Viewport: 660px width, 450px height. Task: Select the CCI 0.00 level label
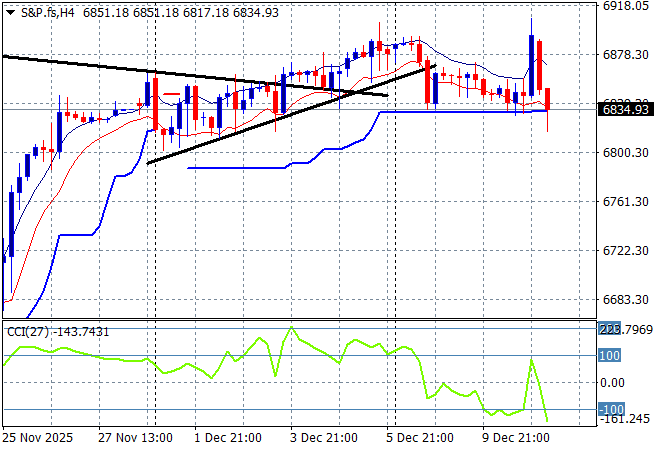(612, 383)
